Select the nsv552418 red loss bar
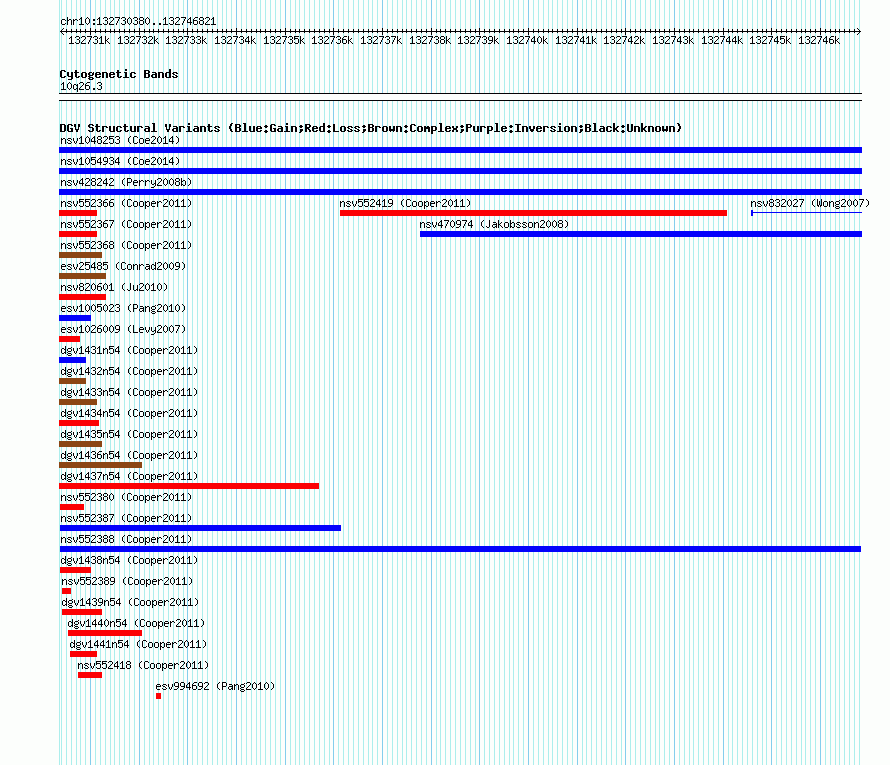The height and width of the screenshot is (765, 890). (x=90, y=675)
